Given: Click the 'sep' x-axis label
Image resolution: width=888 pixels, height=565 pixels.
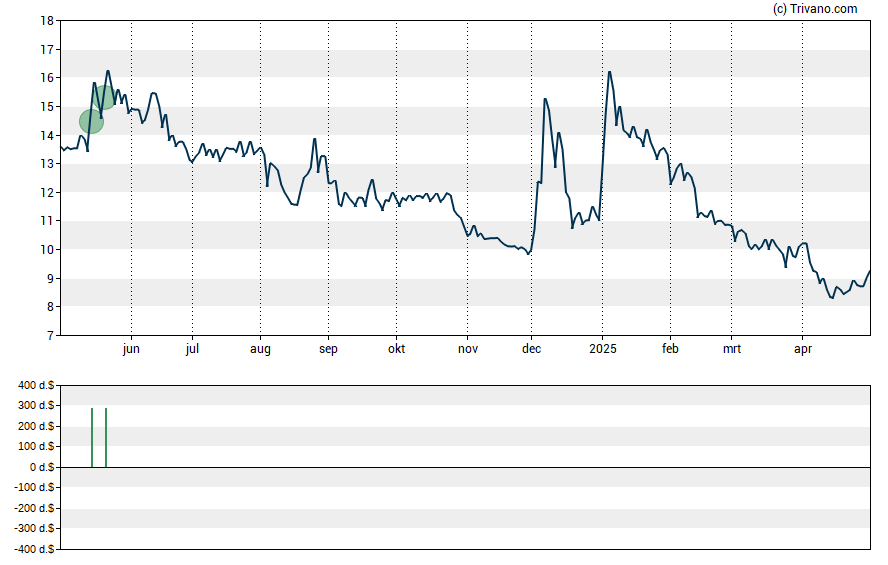Looking at the screenshot, I should [328, 349].
